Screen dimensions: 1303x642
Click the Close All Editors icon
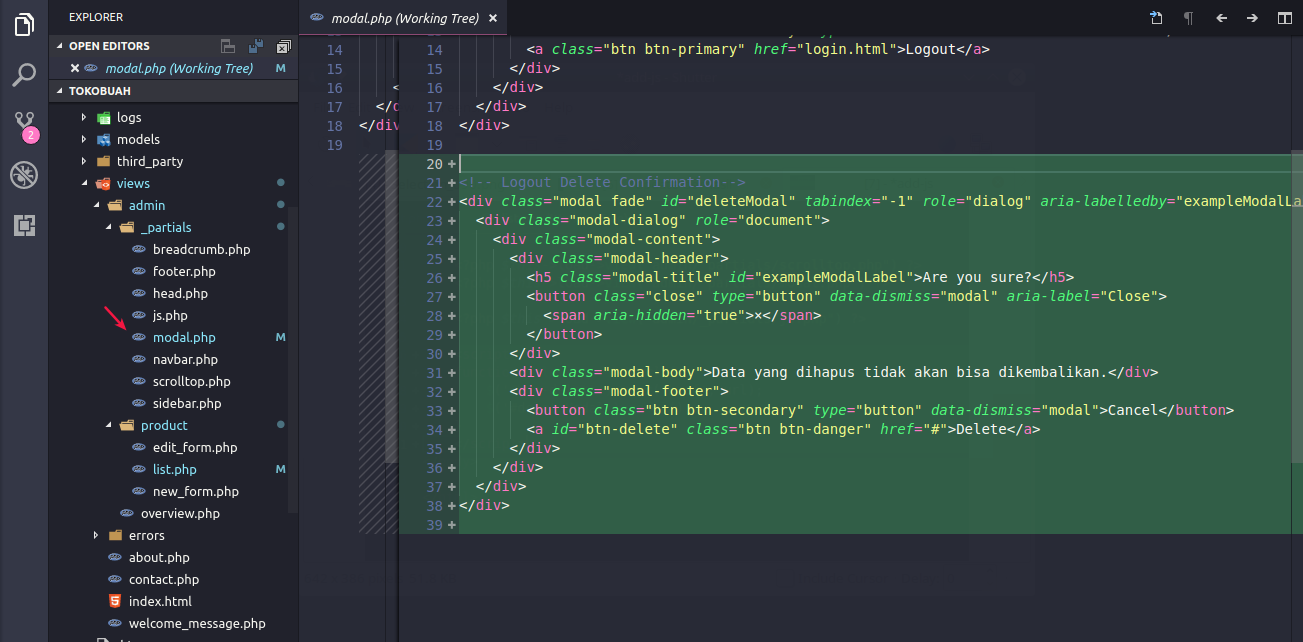pos(284,46)
